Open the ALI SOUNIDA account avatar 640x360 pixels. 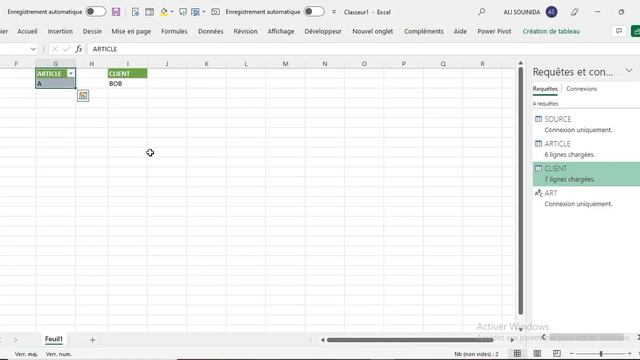[x=551, y=12]
